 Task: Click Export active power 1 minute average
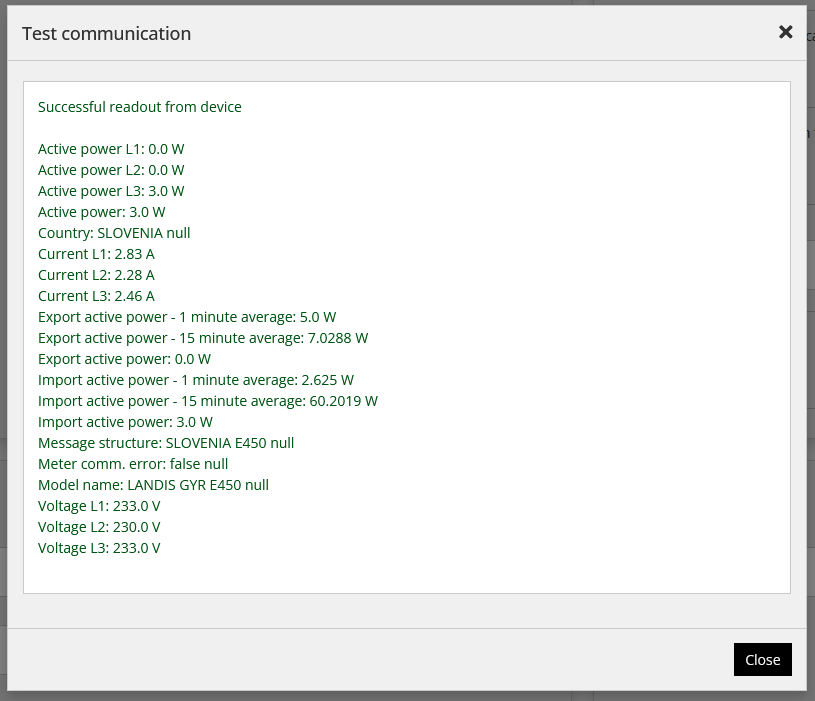point(187,317)
